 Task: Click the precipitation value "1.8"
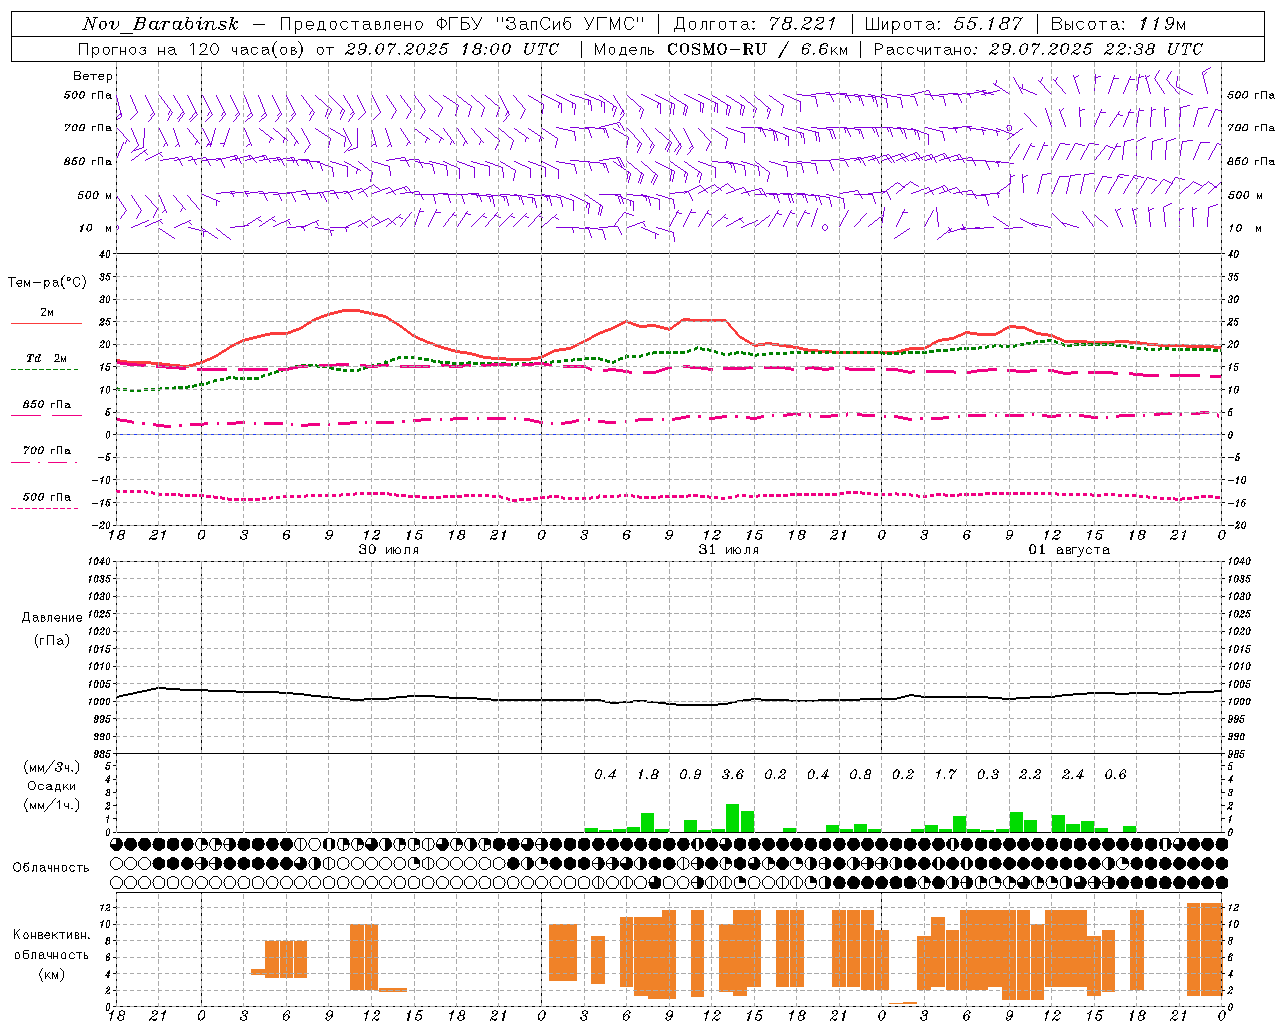point(648,775)
